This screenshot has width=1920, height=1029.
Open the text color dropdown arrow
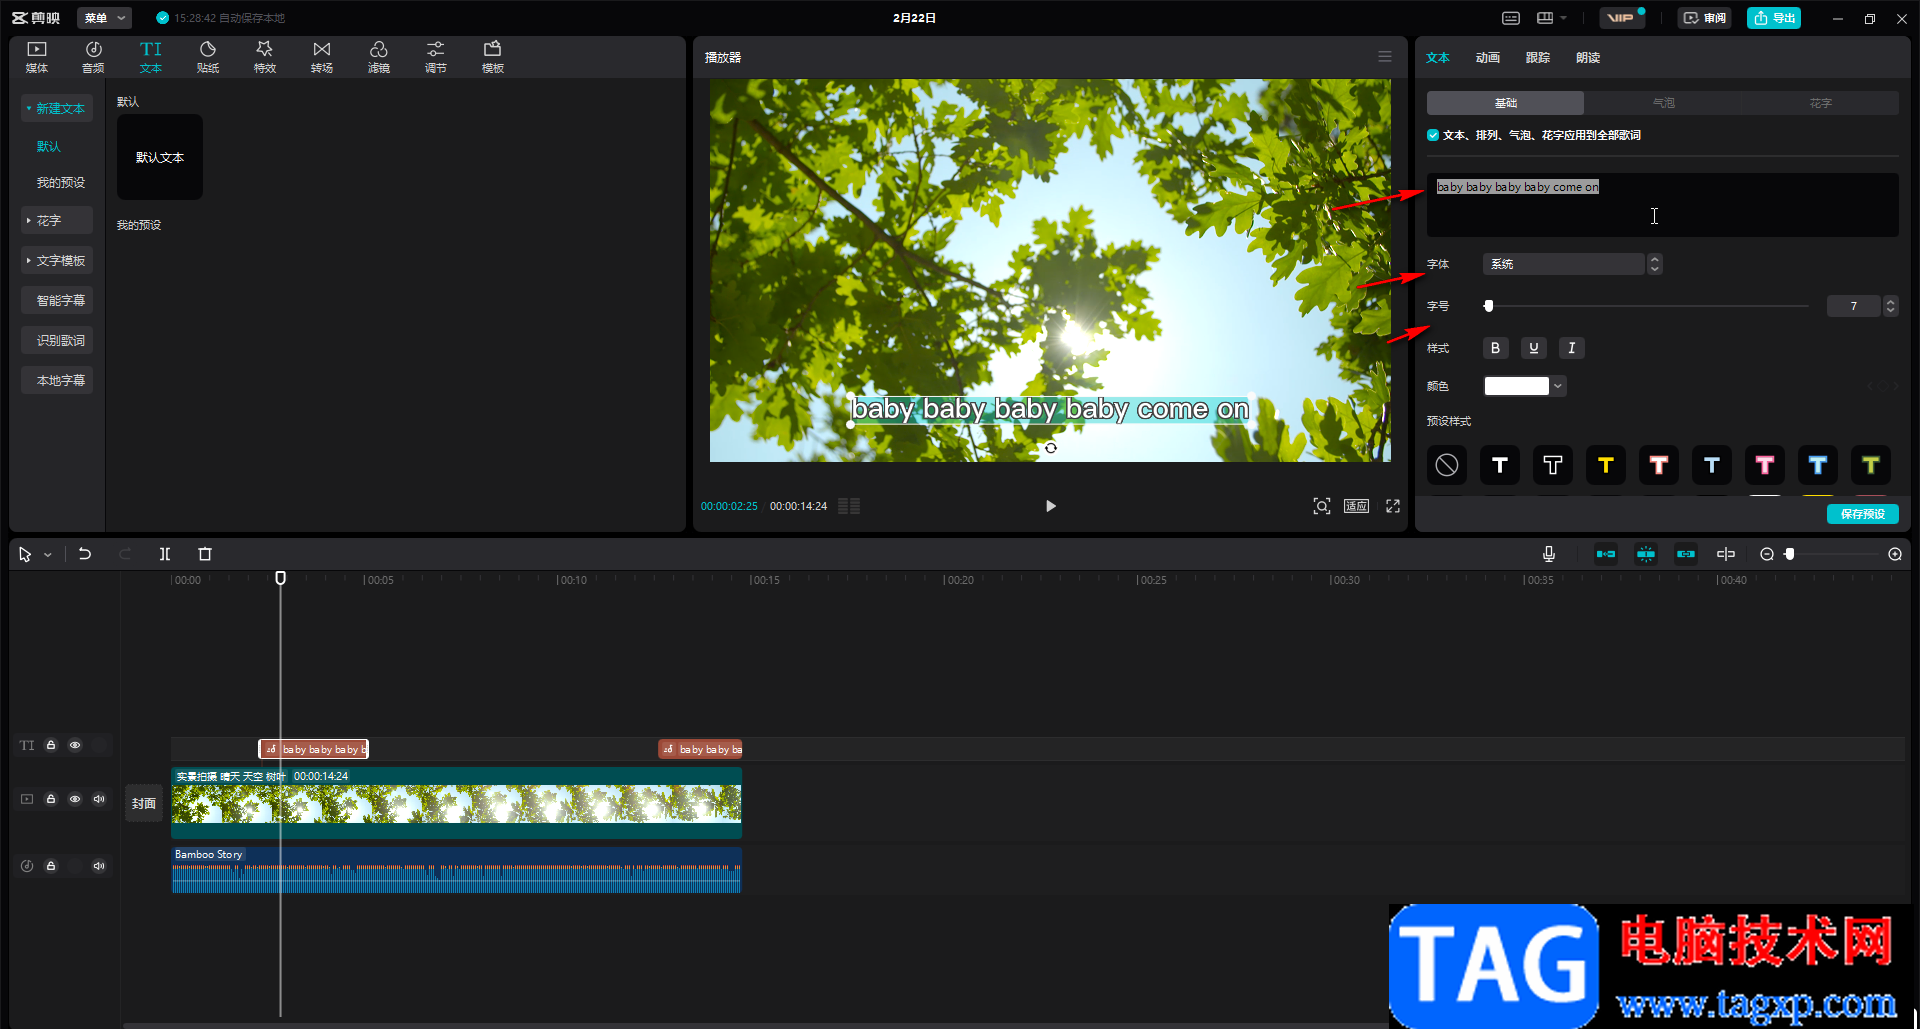(1558, 386)
